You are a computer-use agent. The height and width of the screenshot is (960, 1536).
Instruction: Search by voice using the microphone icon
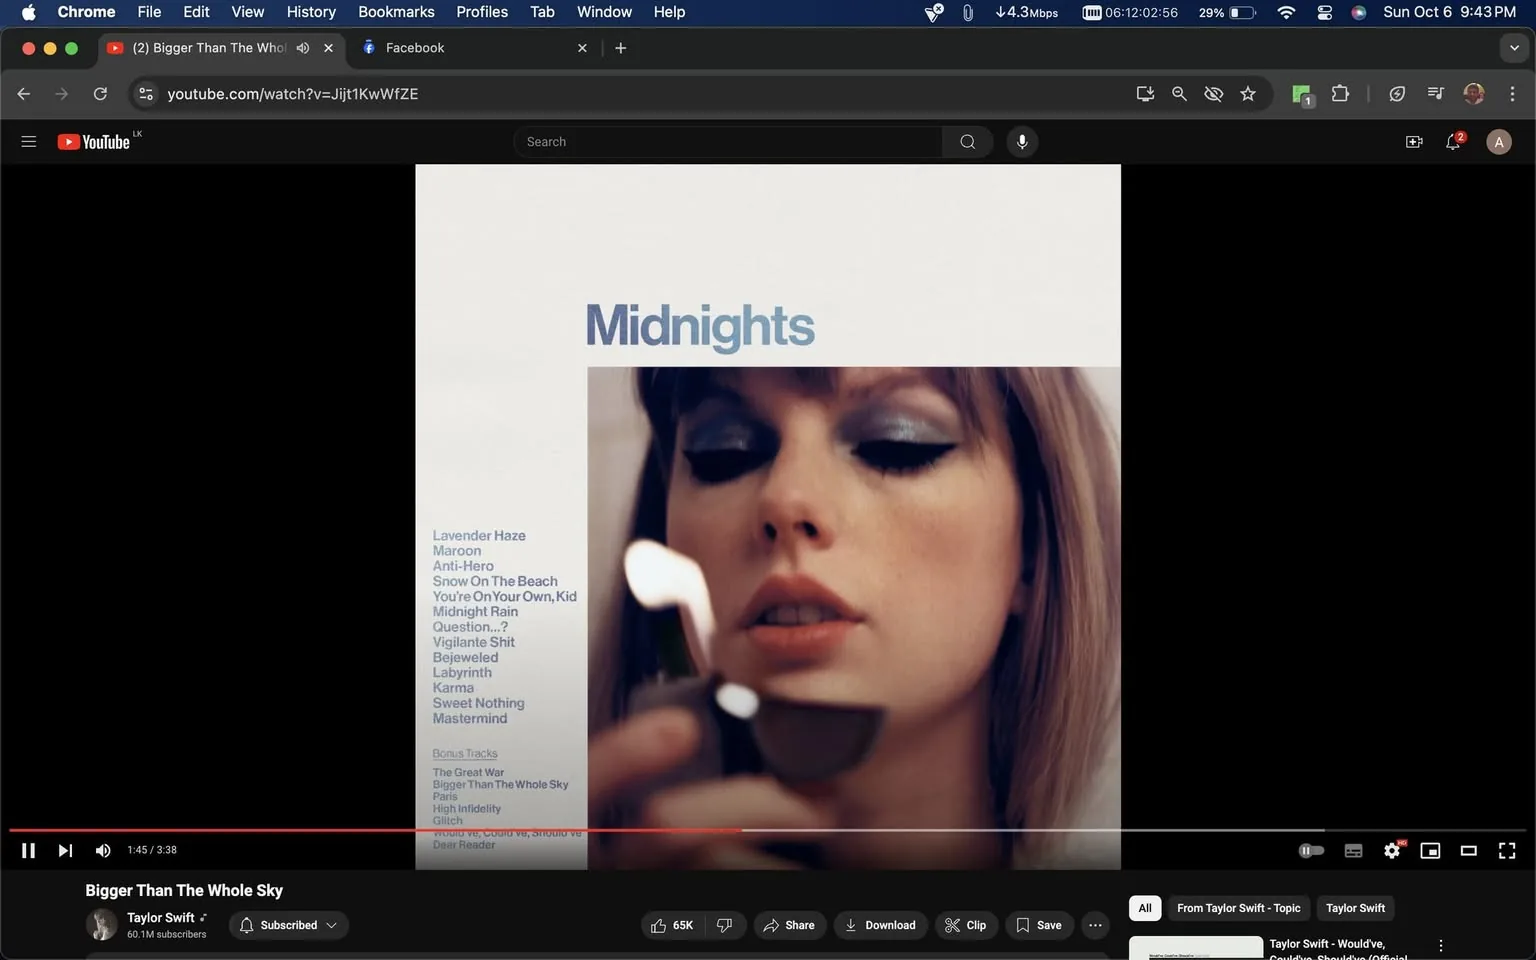coord(1021,141)
